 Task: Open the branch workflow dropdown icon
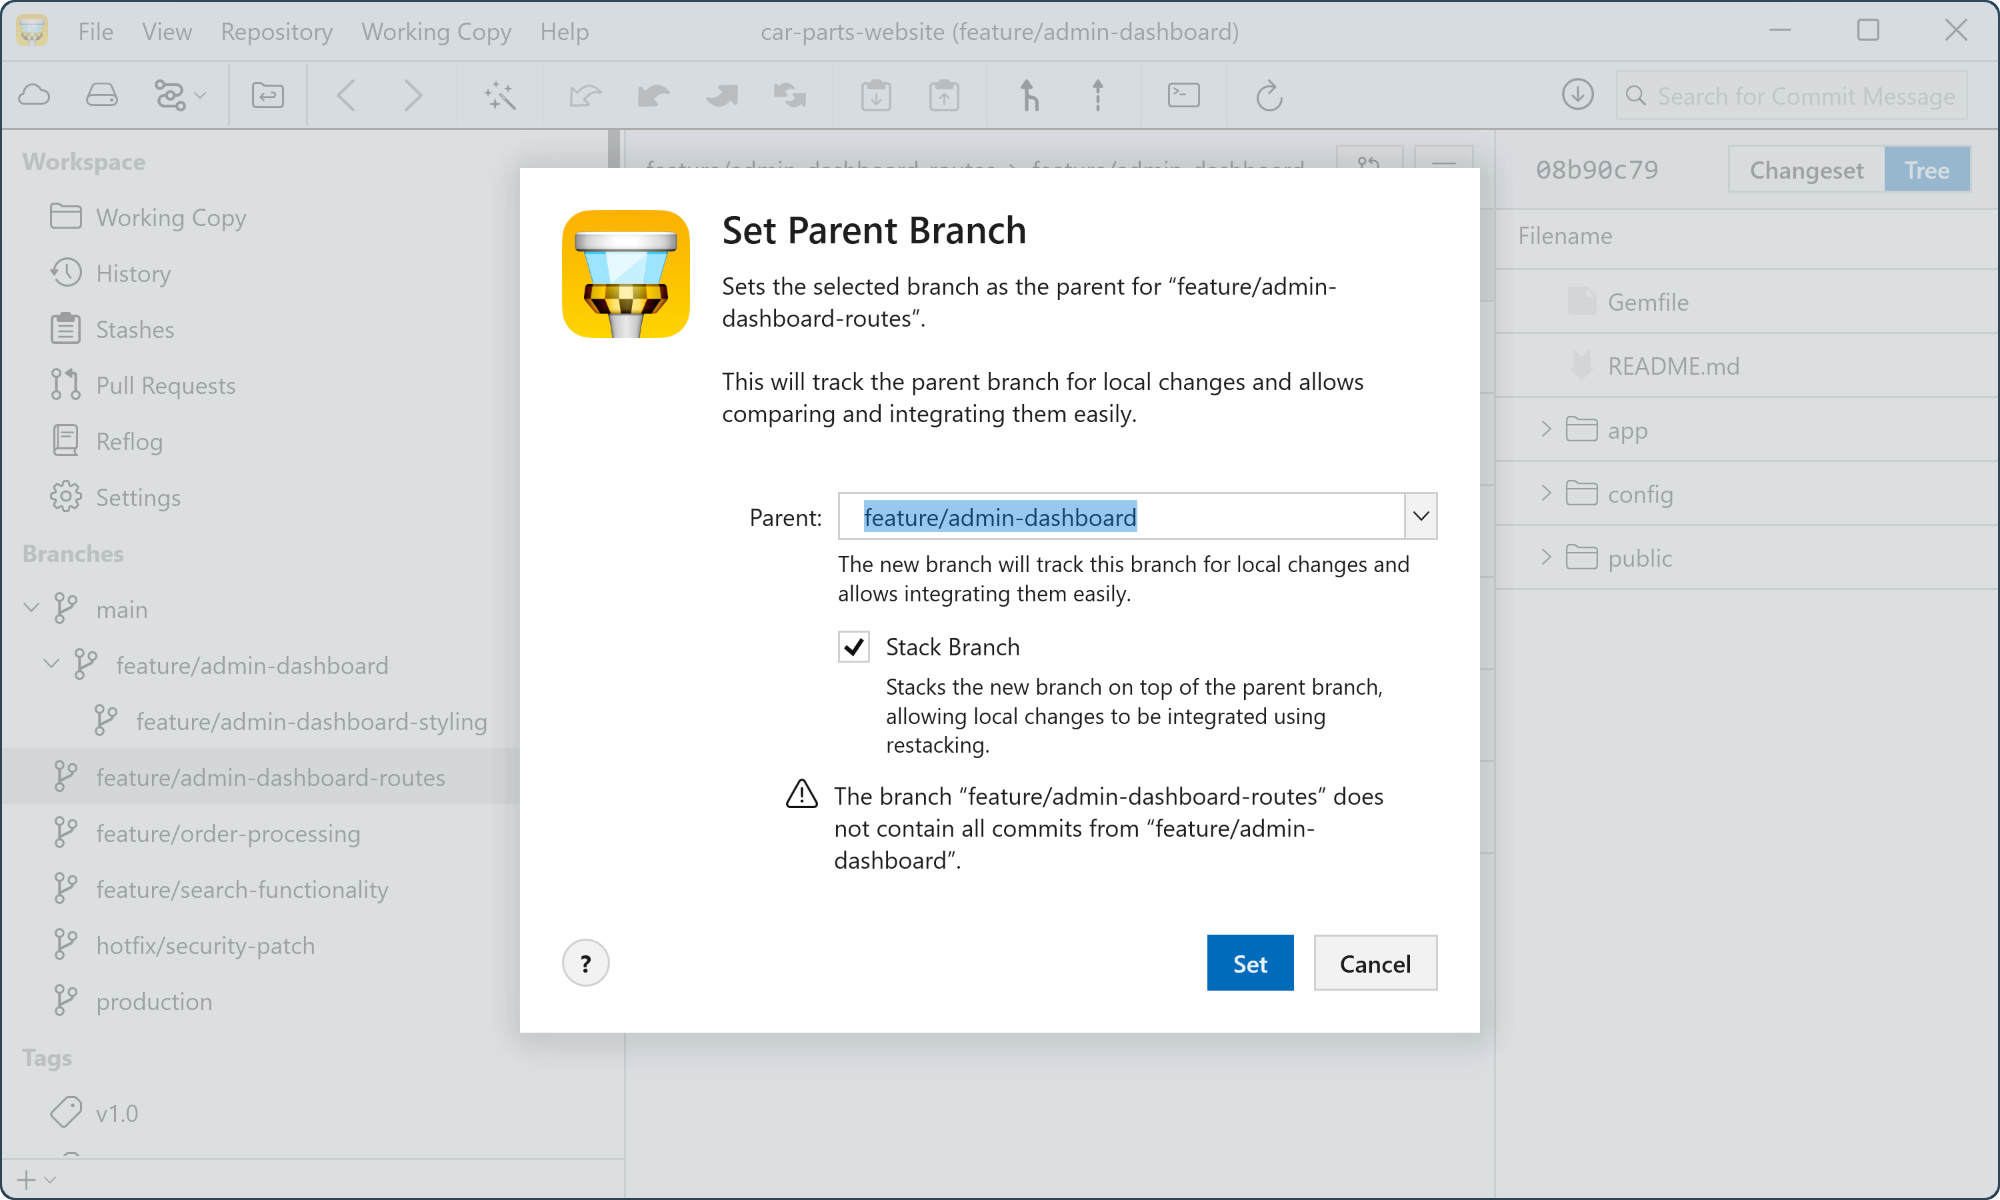tap(180, 95)
